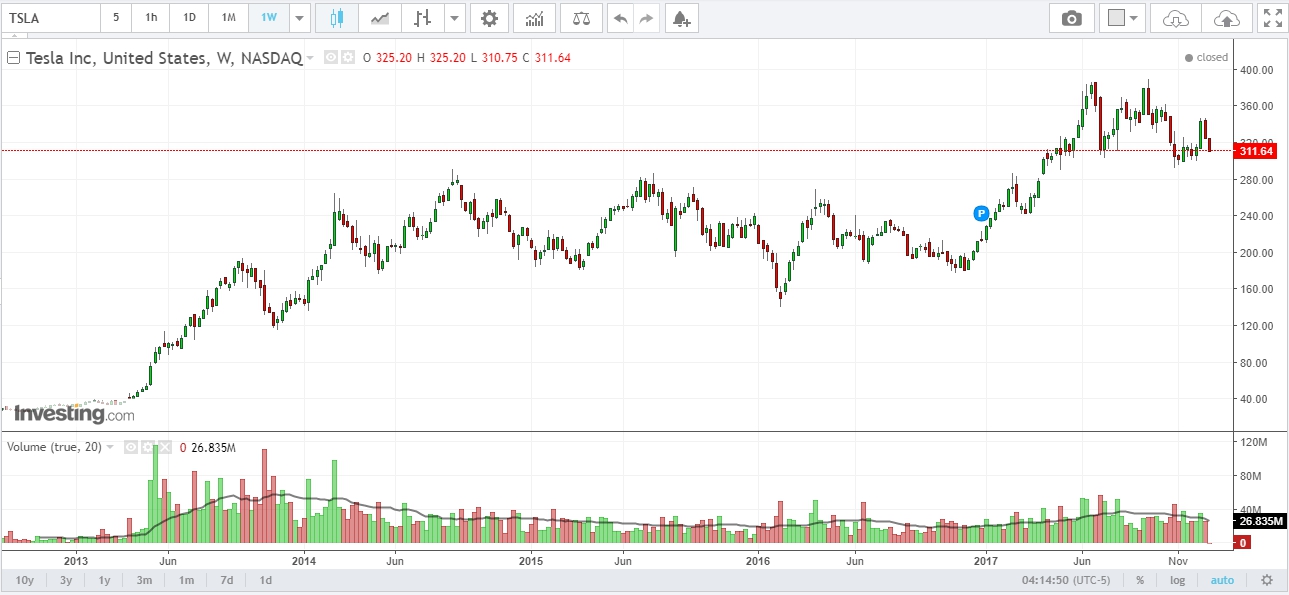The image size is (1289, 595).
Task: Collapse the Tesla Inc legend box
Action: click(13, 58)
